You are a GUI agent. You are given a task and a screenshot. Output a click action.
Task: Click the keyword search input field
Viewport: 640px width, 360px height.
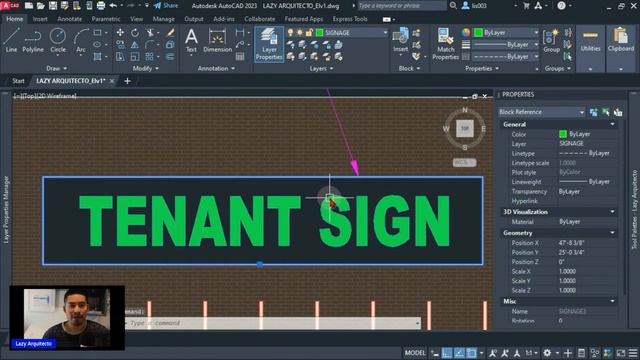tap(402, 6)
